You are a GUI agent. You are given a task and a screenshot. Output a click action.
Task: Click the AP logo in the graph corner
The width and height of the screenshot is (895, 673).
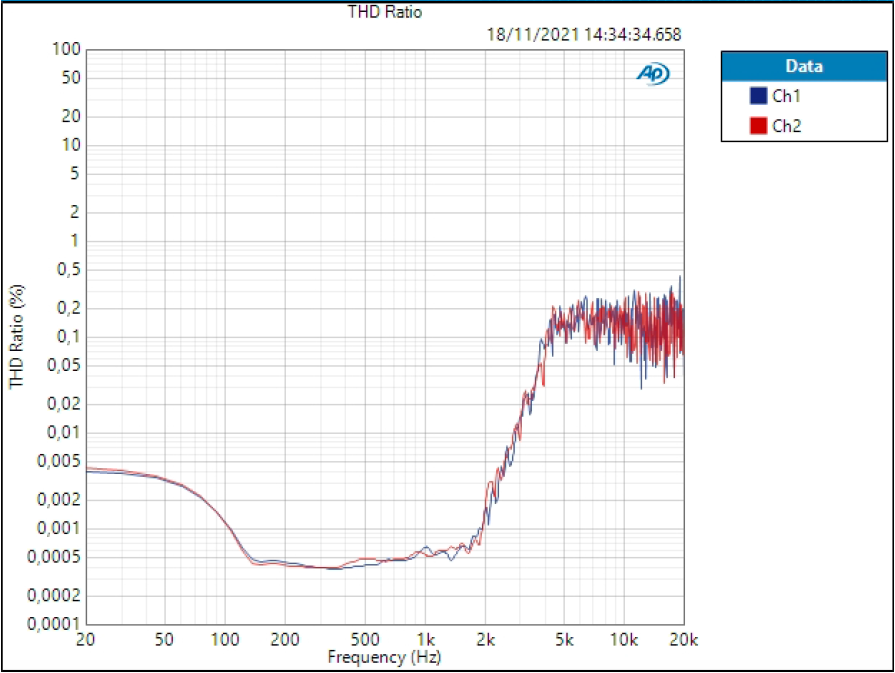(x=653, y=74)
